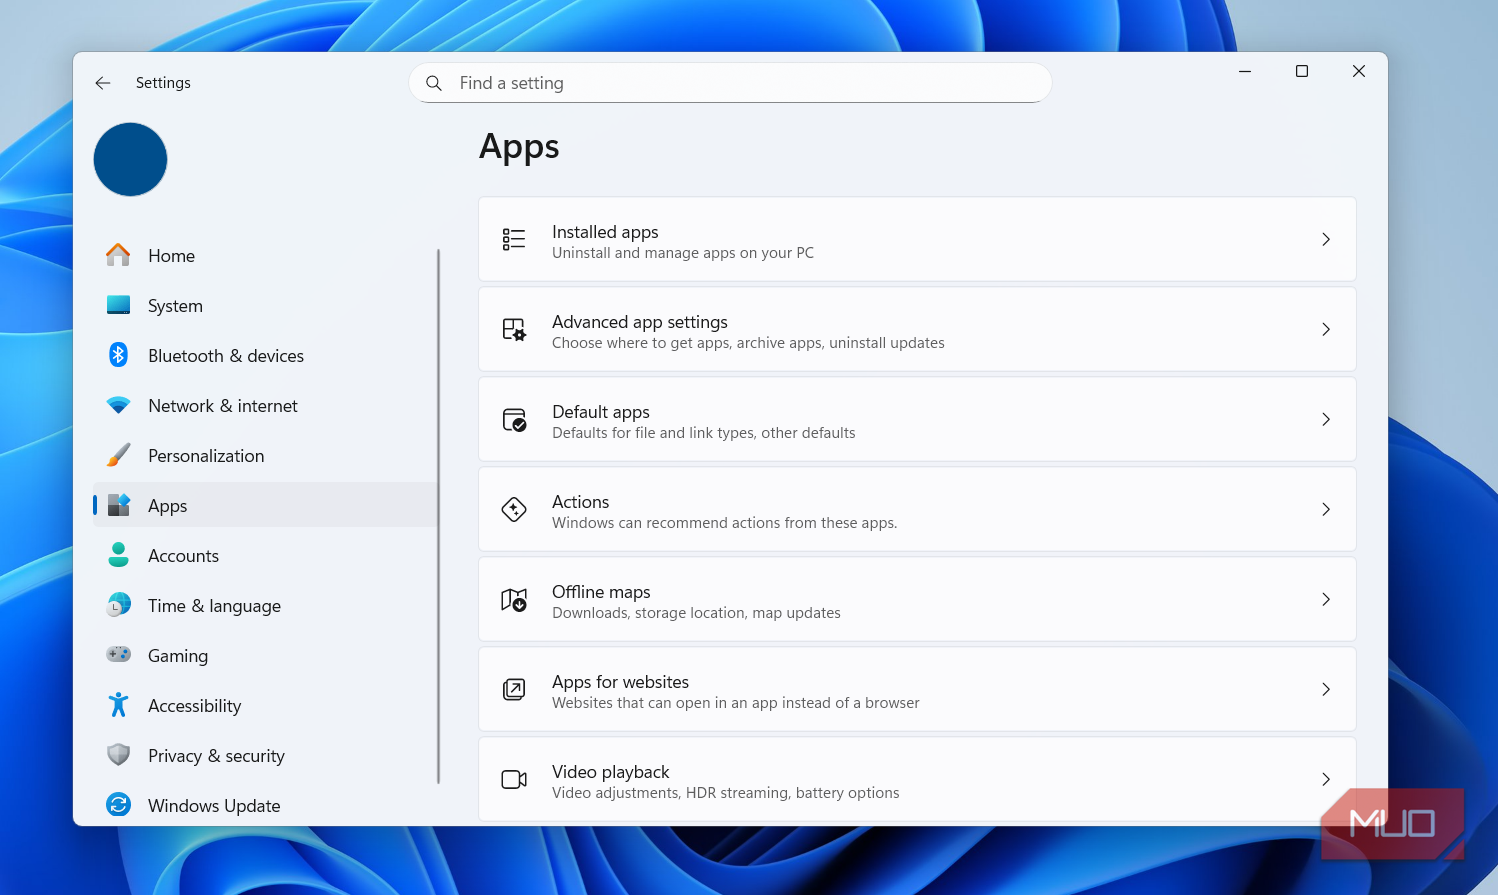Click the Network Wi-Fi icon
The height and width of the screenshot is (895, 1498).
pyautogui.click(x=118, y=405)
